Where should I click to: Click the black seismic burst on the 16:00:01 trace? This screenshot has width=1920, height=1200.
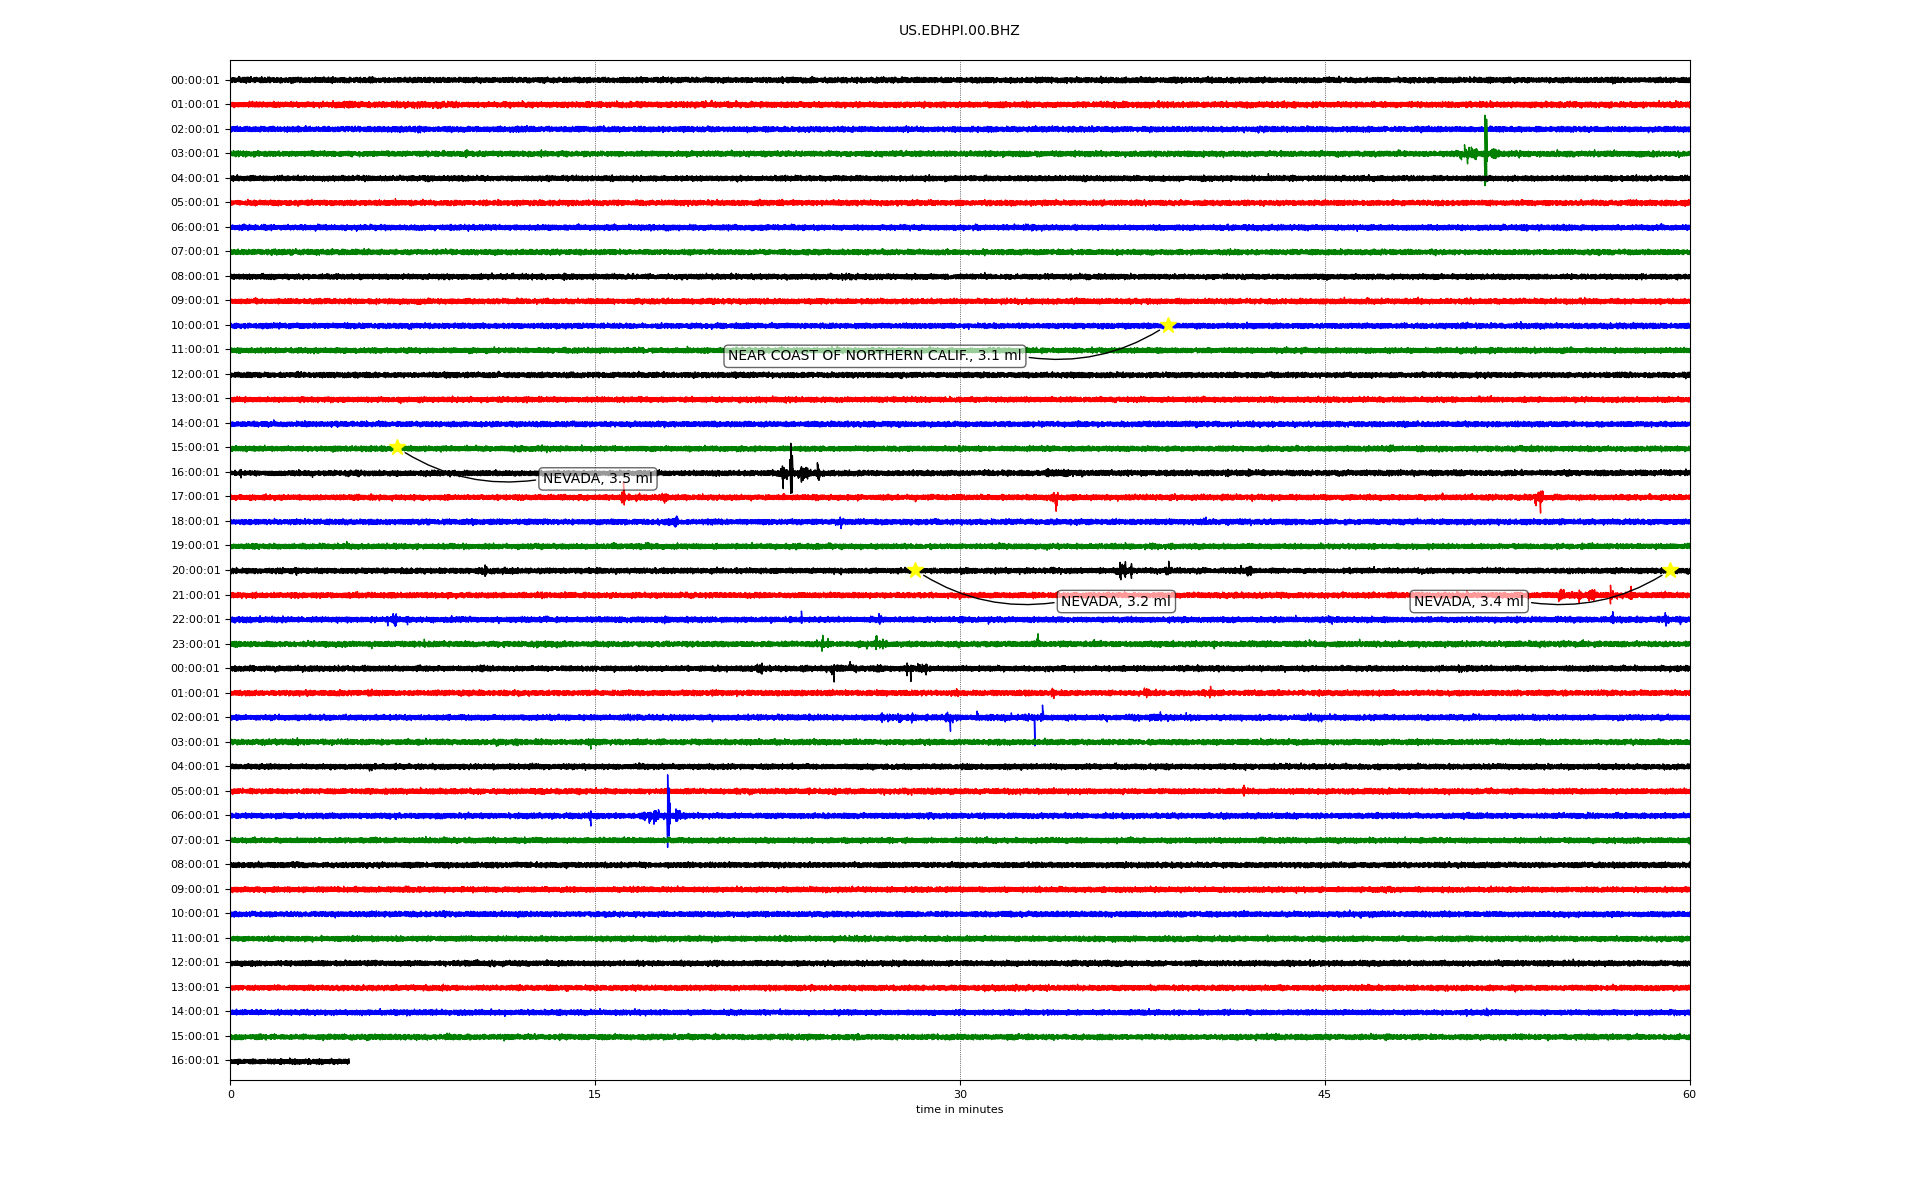pyautogui.click(x=791, y=470)
